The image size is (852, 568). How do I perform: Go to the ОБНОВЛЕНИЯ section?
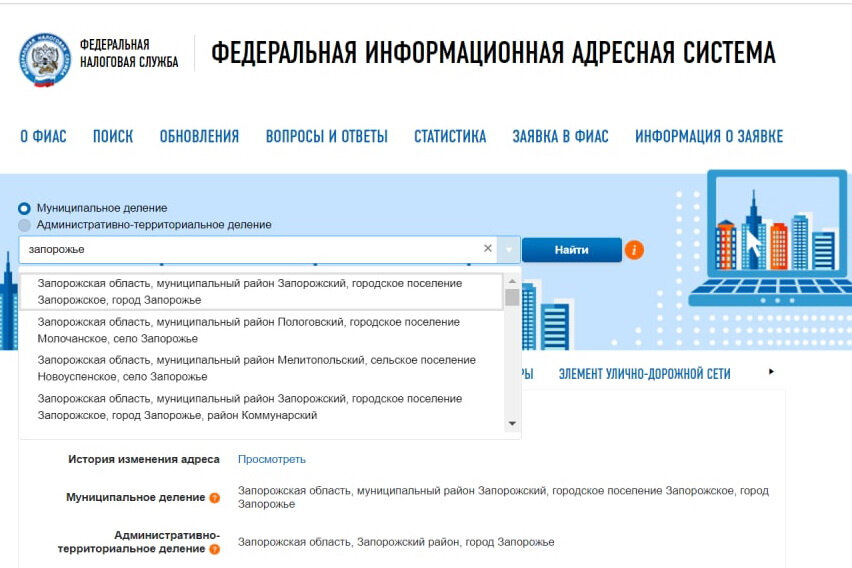[199, 136]
